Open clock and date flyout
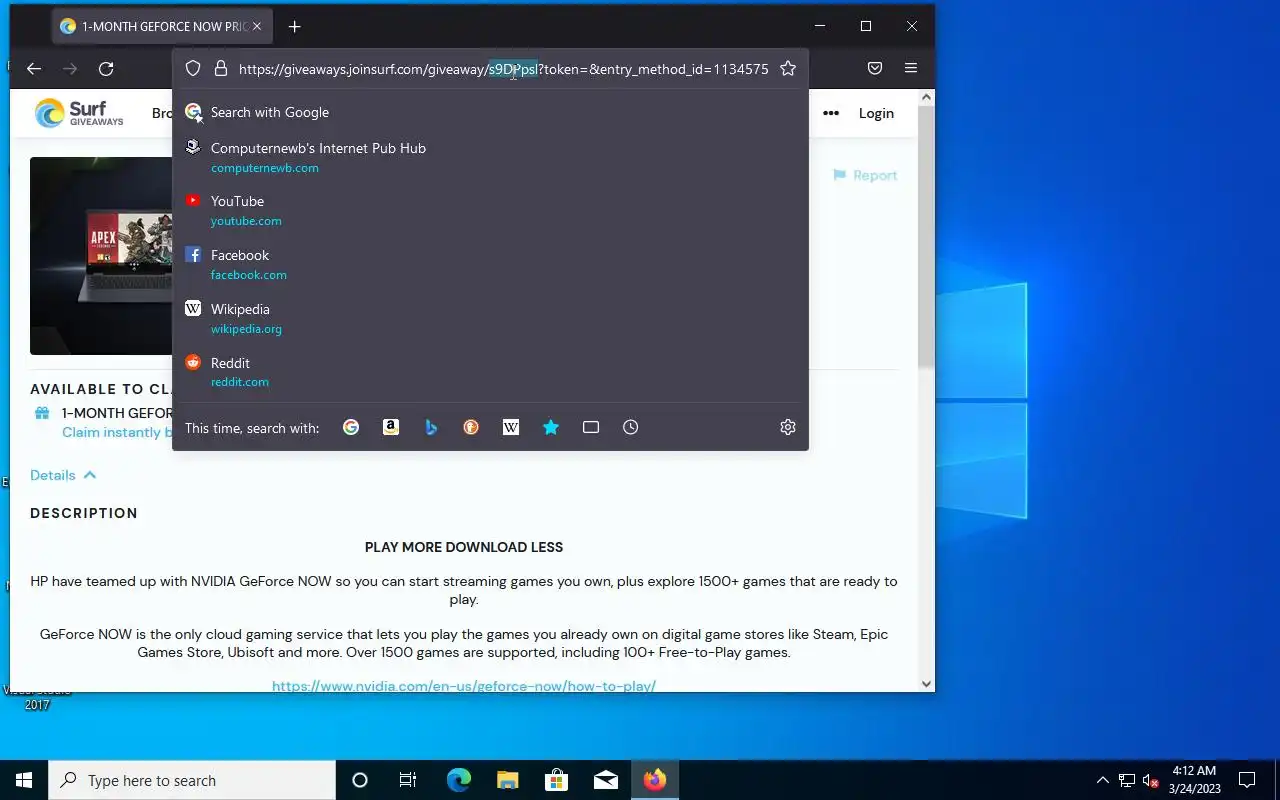1280x800 pixels. (1194, 780)
